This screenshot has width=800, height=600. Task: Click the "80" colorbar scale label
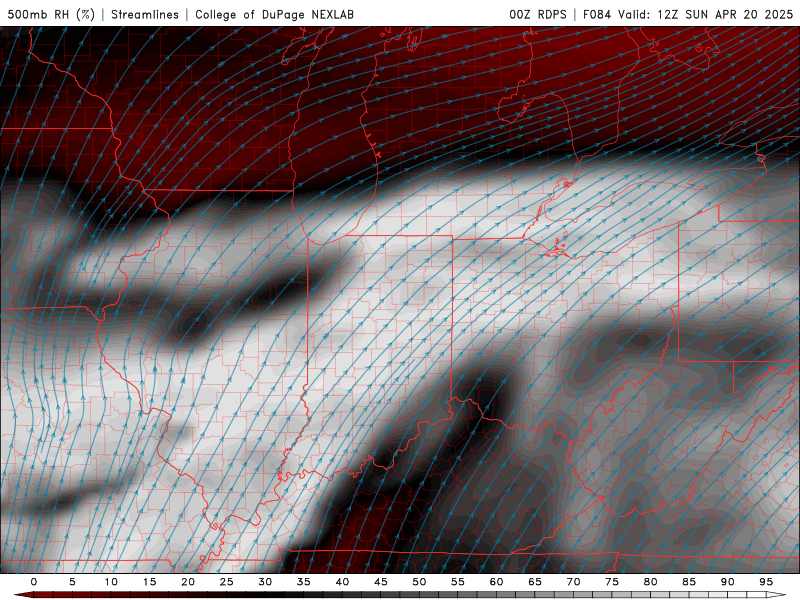[651, 582]
